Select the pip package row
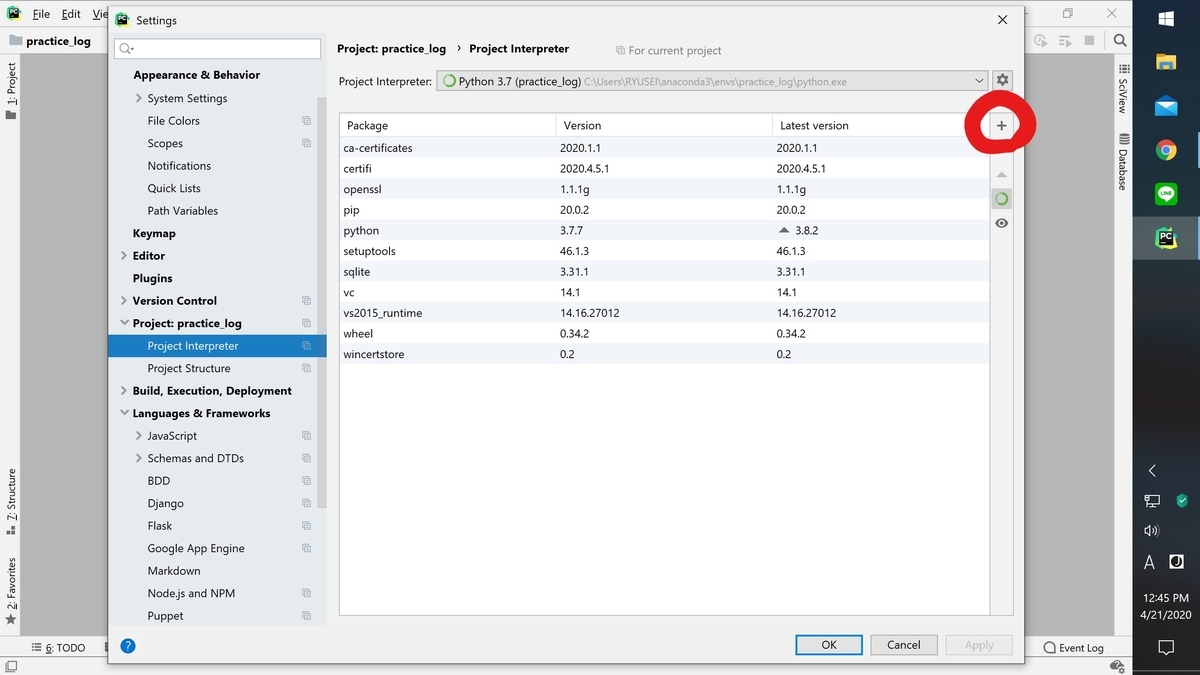This screenshot has width=1200, height=675. 664,210
